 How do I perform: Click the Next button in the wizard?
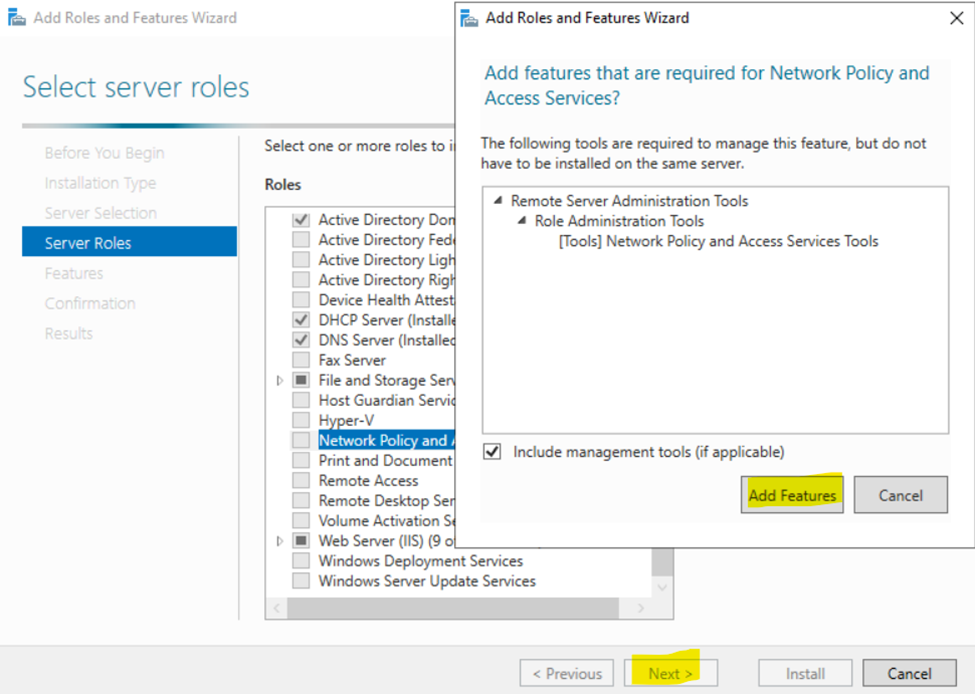pyautogui.click(x=670, y=673)
